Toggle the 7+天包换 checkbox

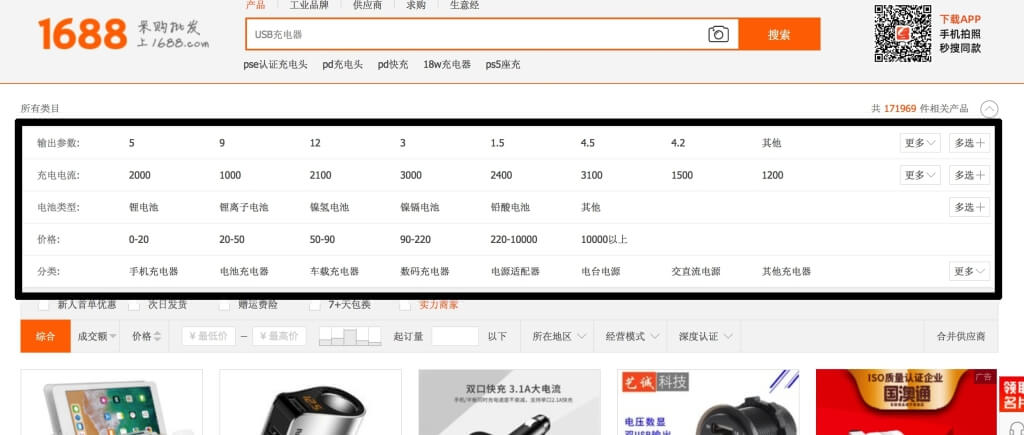314,305
